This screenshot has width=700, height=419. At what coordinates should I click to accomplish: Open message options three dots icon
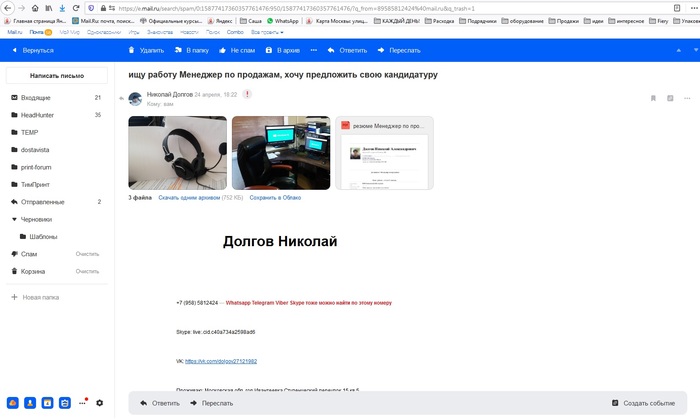click(x=687, y=98)
